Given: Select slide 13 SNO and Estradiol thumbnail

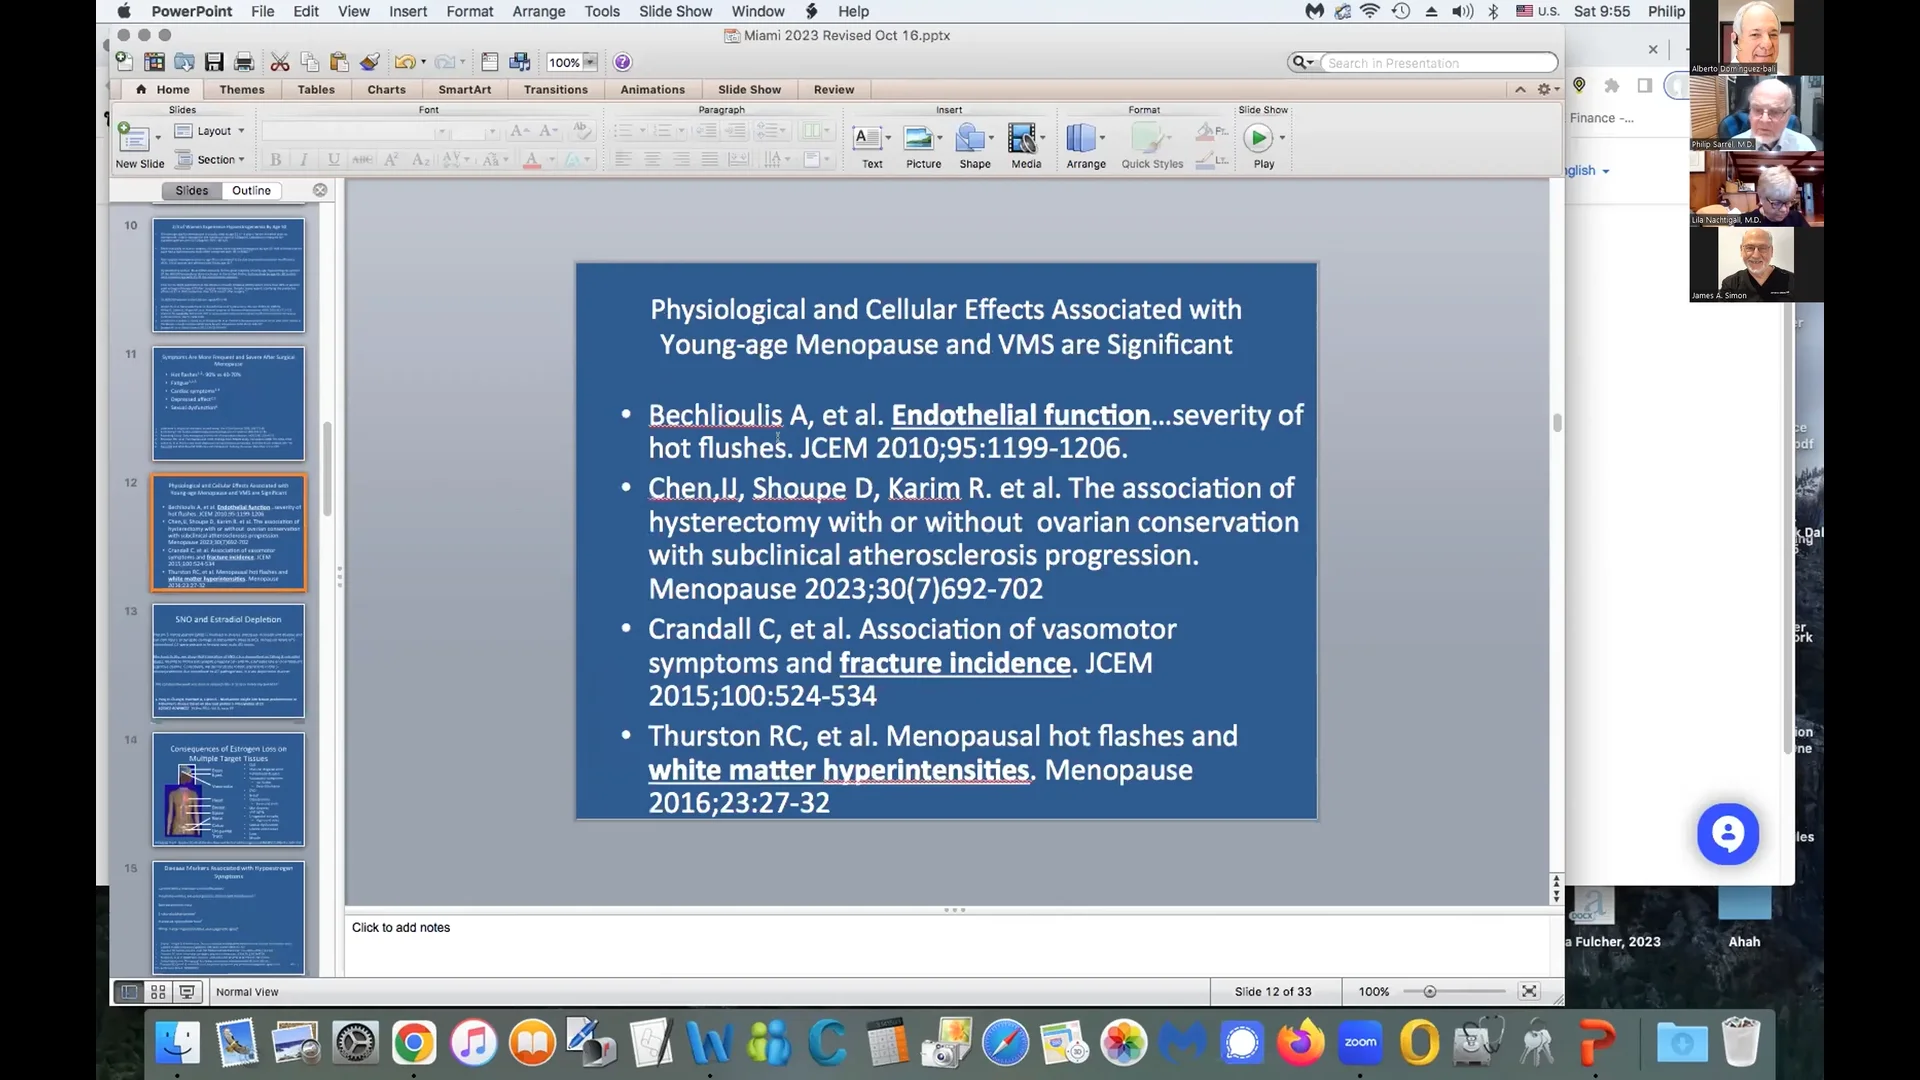Looking at the screenshot, I should [228, 661].
